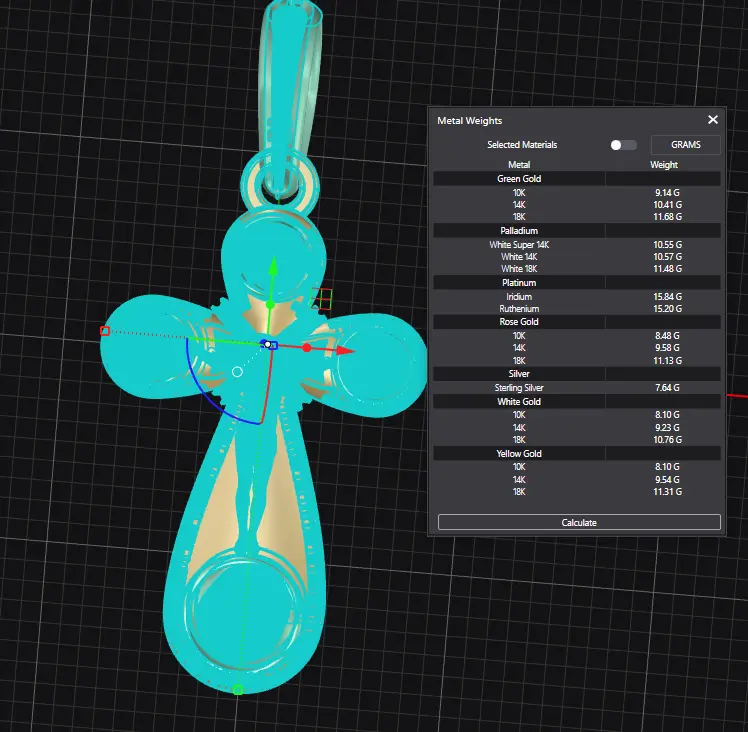
Task: Select the Rose Gold category row
Action: click(x=577, y=322)
